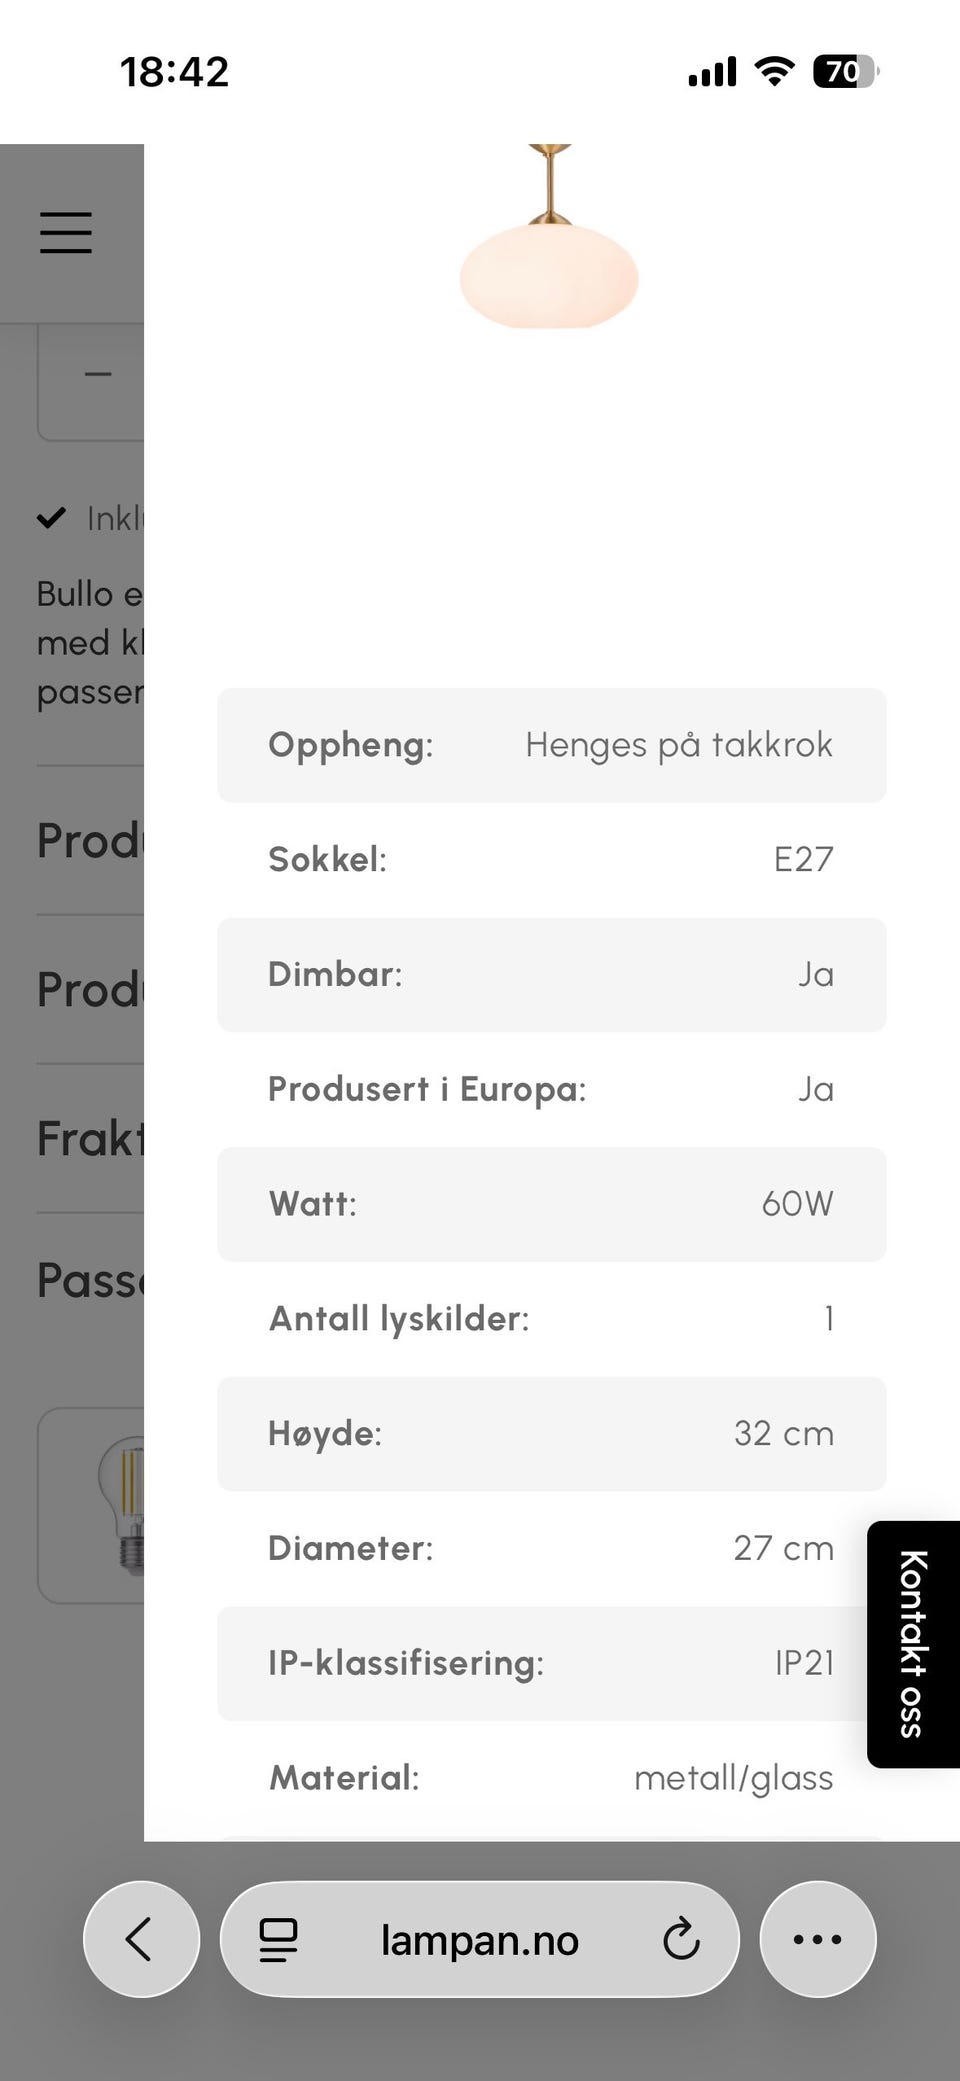Tap the Wi-Fi status icon
This screenshot has width=960, height=2081.
(774, 72)
